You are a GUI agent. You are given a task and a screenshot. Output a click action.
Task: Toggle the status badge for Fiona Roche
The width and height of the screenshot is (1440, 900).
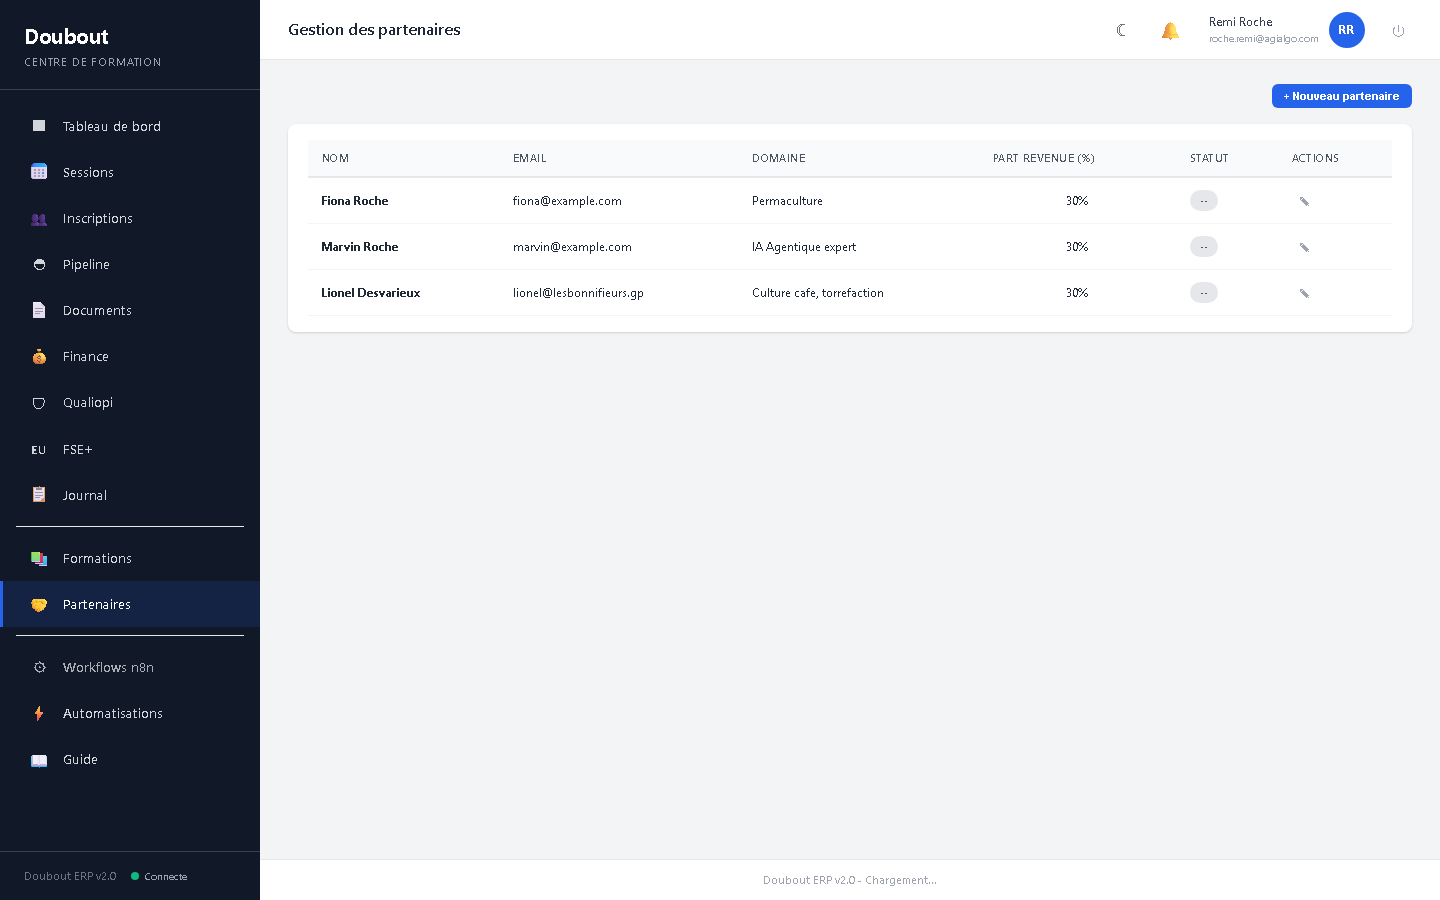click(x=1203, y=201)
